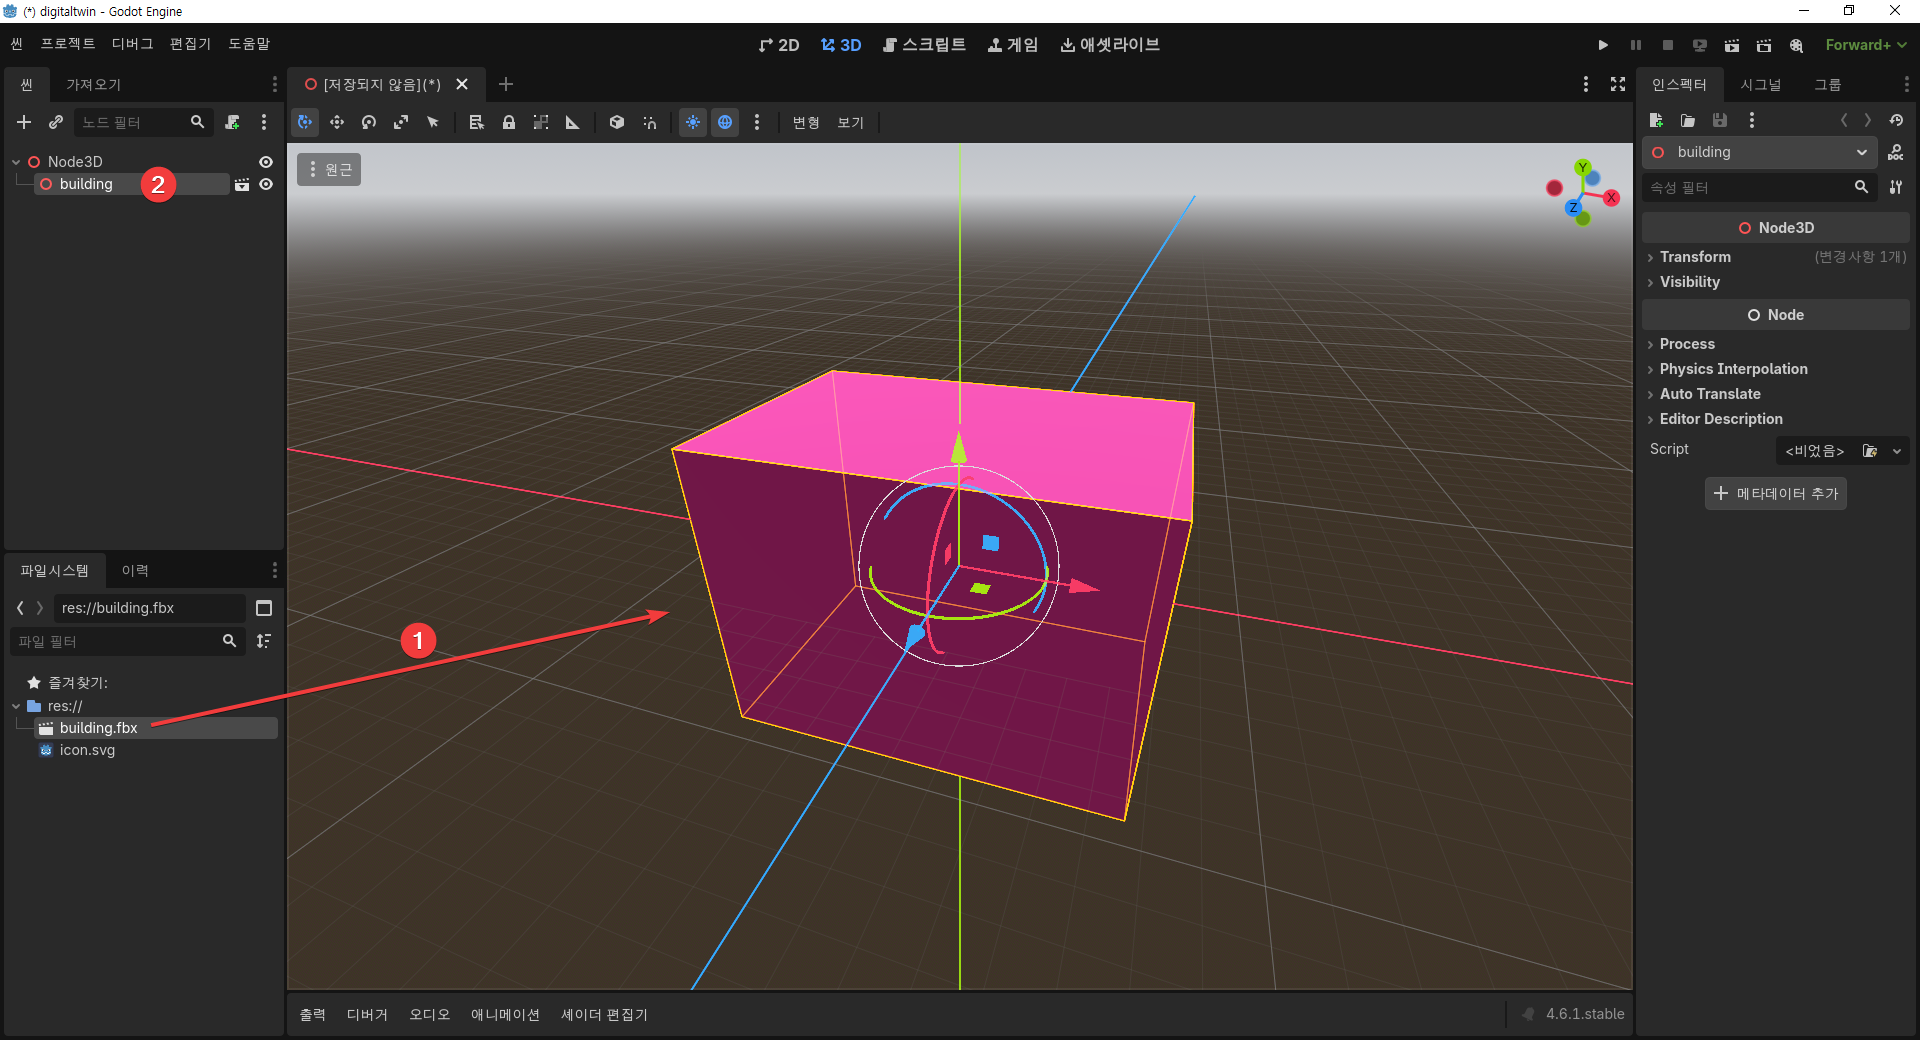Expand the Physics Interpolation section
Screen dimensions: 1920x1040
(x=1733, y=369)
